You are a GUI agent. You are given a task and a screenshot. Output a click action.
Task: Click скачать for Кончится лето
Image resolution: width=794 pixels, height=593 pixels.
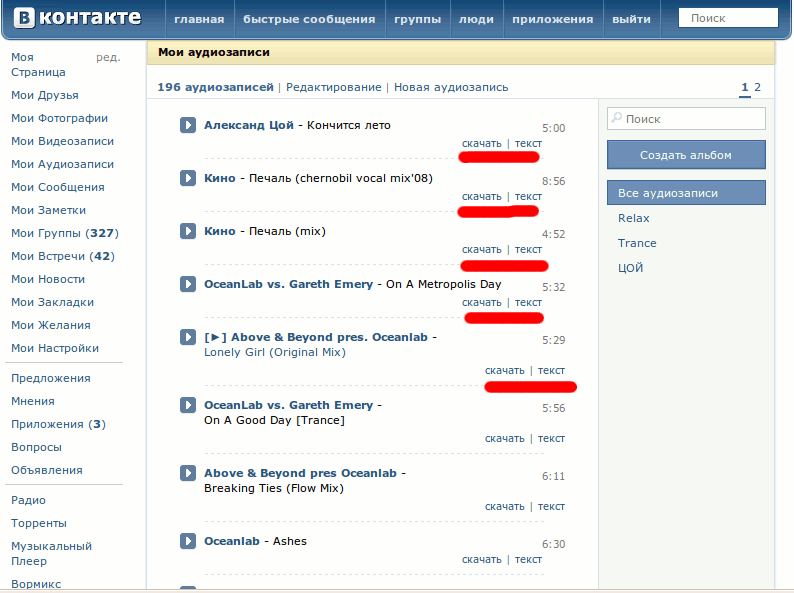(482, 143)
